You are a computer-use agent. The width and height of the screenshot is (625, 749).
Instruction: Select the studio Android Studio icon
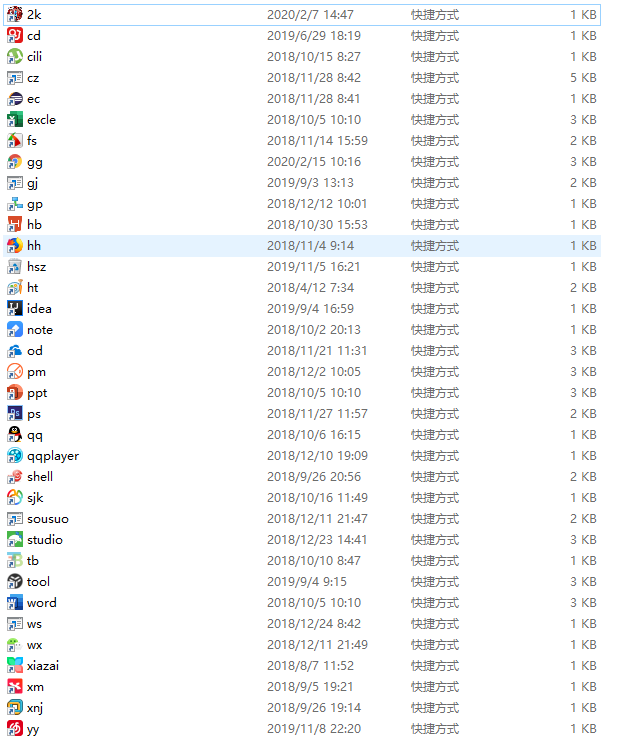(15, 540)
